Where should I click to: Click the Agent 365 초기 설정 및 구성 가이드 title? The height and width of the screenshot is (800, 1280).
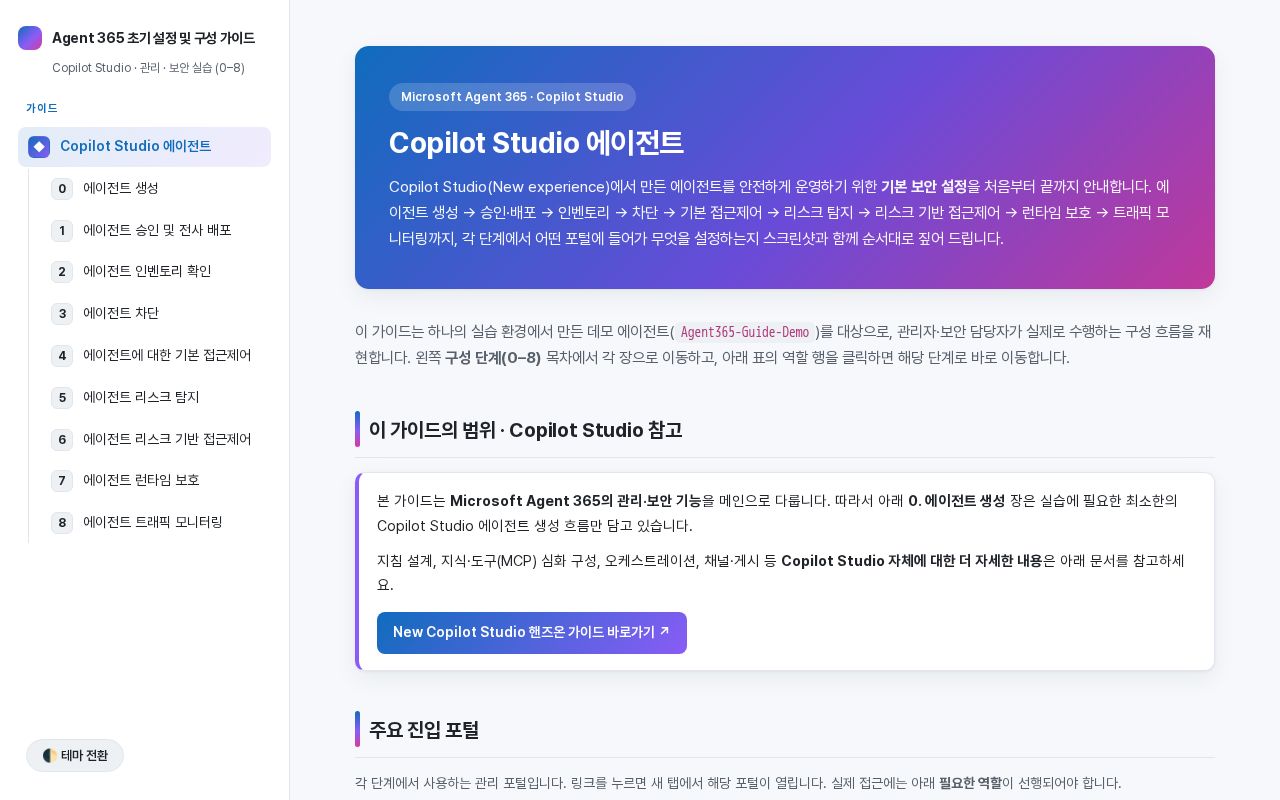pos(154,38)
